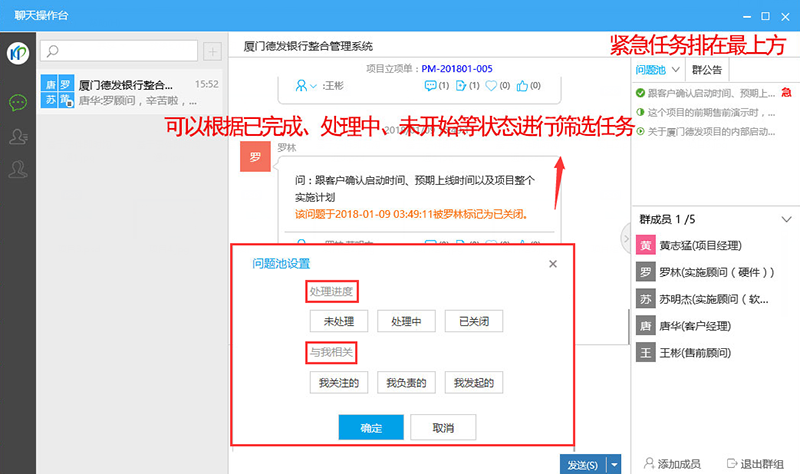
Task: Open the 厦门德发银行整合... conversation
Action: tap(132, 92)
